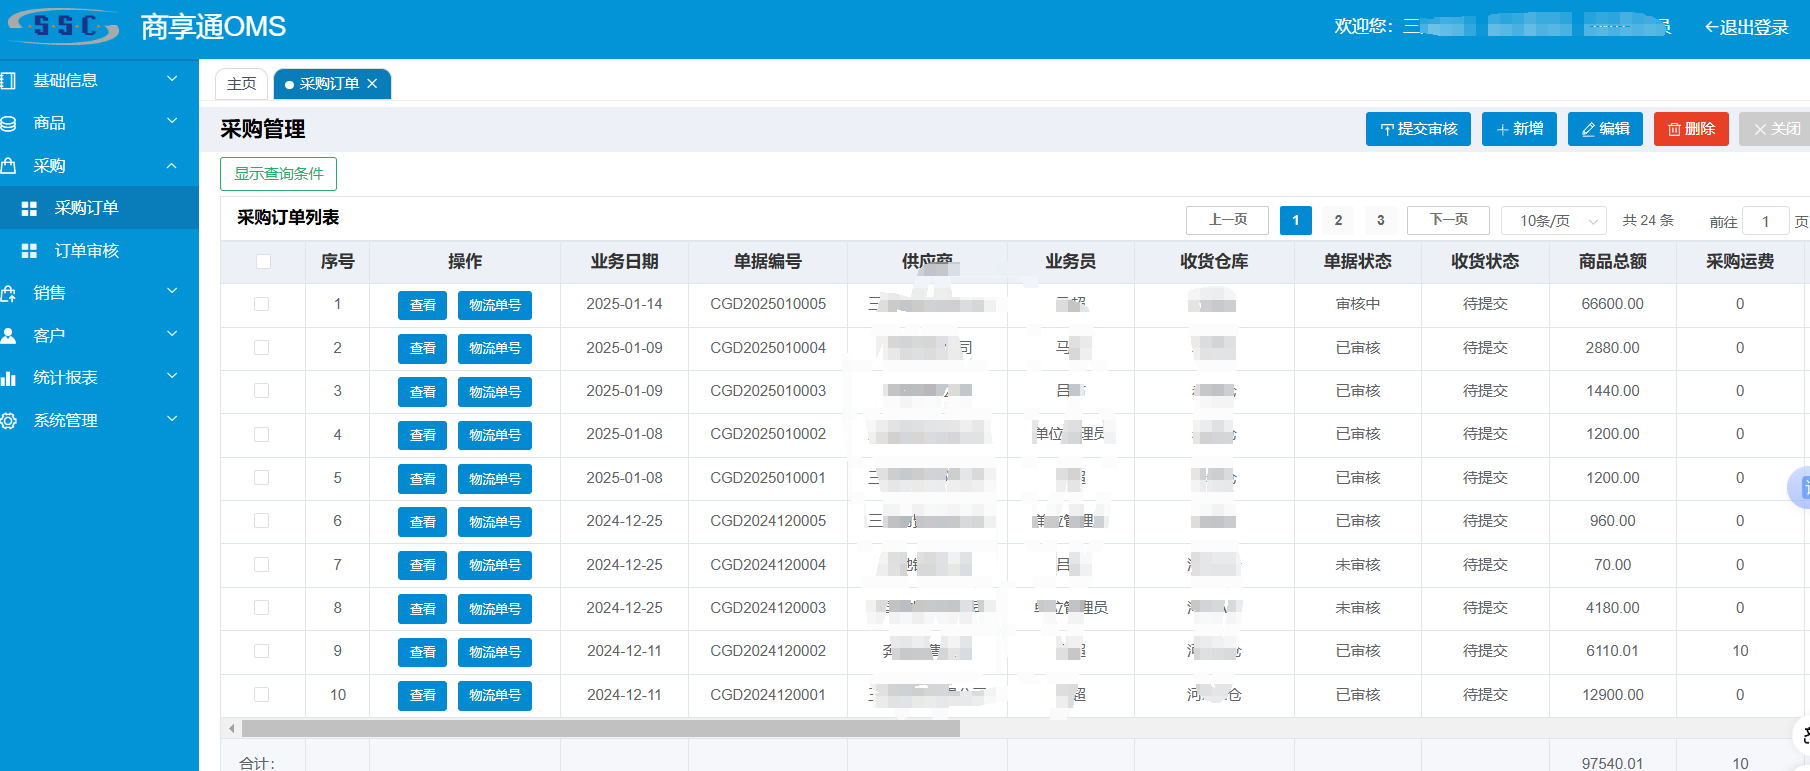Expand the 统计报表 sidebar menu

[171, 377]
